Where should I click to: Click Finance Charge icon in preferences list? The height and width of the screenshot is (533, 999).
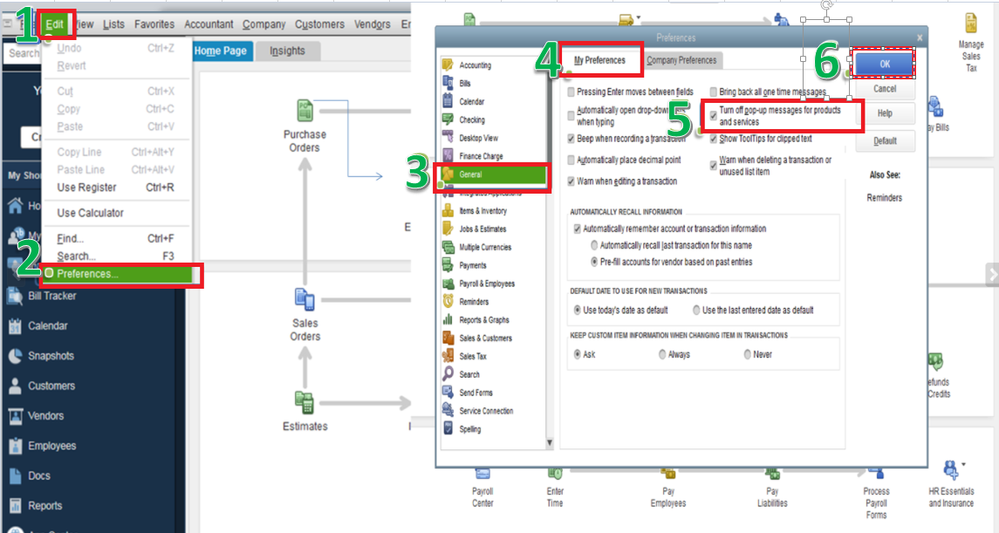coord(448,155)
